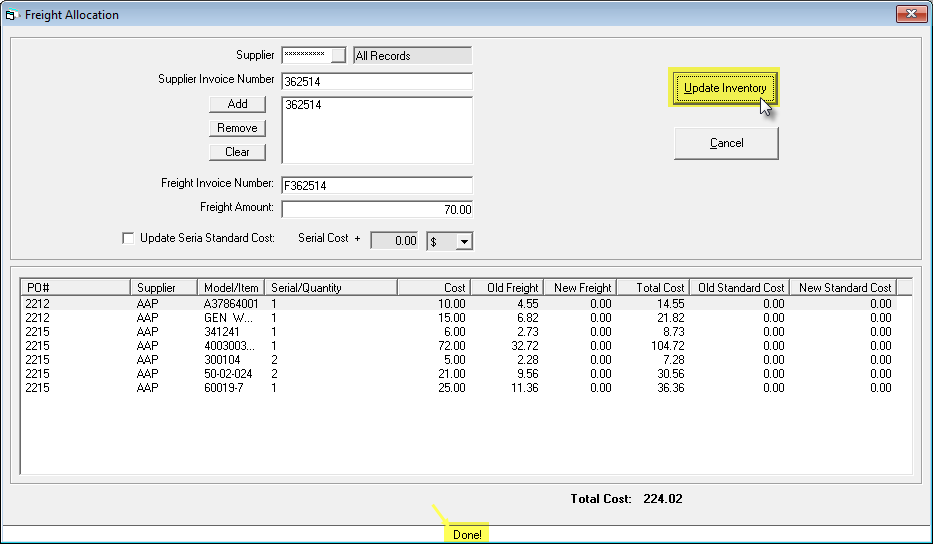Click the 224.02 Total Cost value
The width and height of the screenshot is (933, 544).
pyautogui.click(x=662, y=499)
